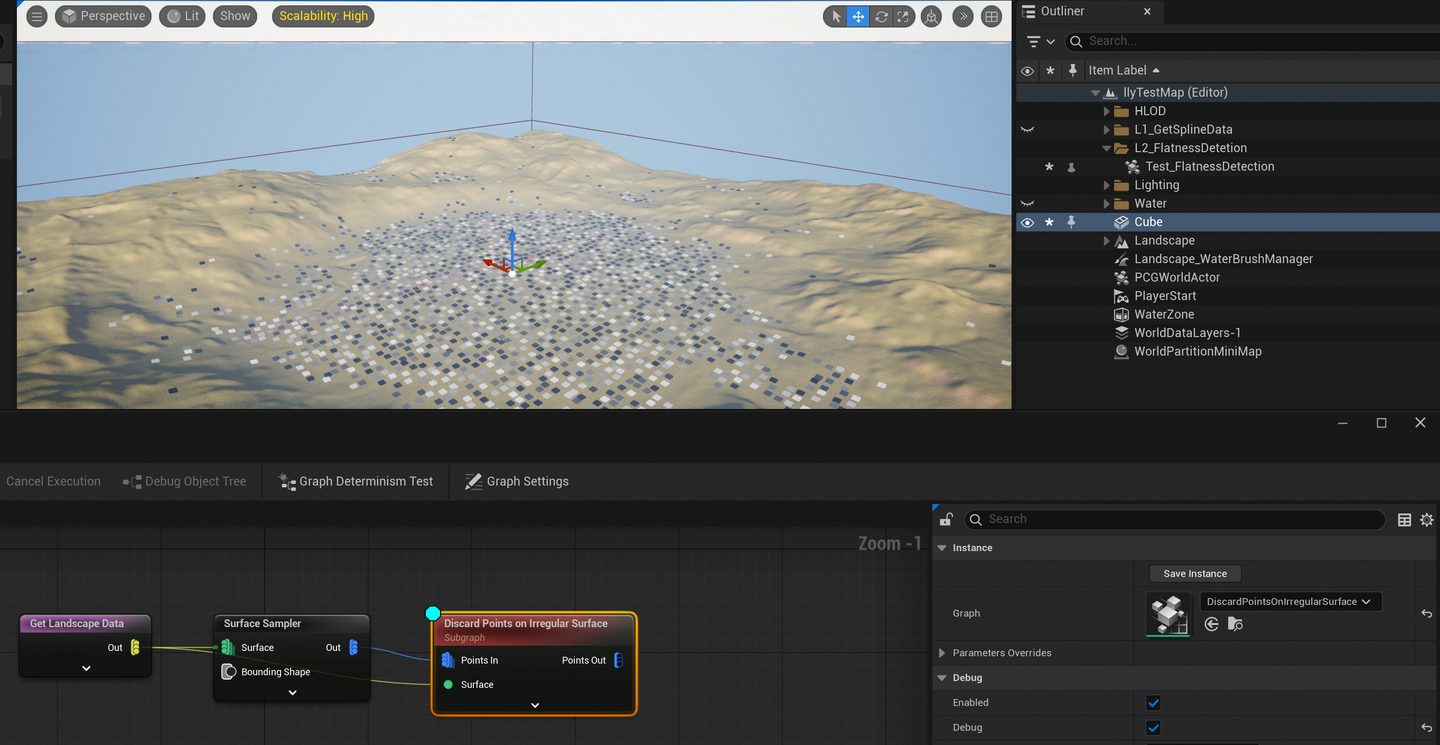Click the Save Instance button
1440x745 pixels.
[x=1194, y=573]
